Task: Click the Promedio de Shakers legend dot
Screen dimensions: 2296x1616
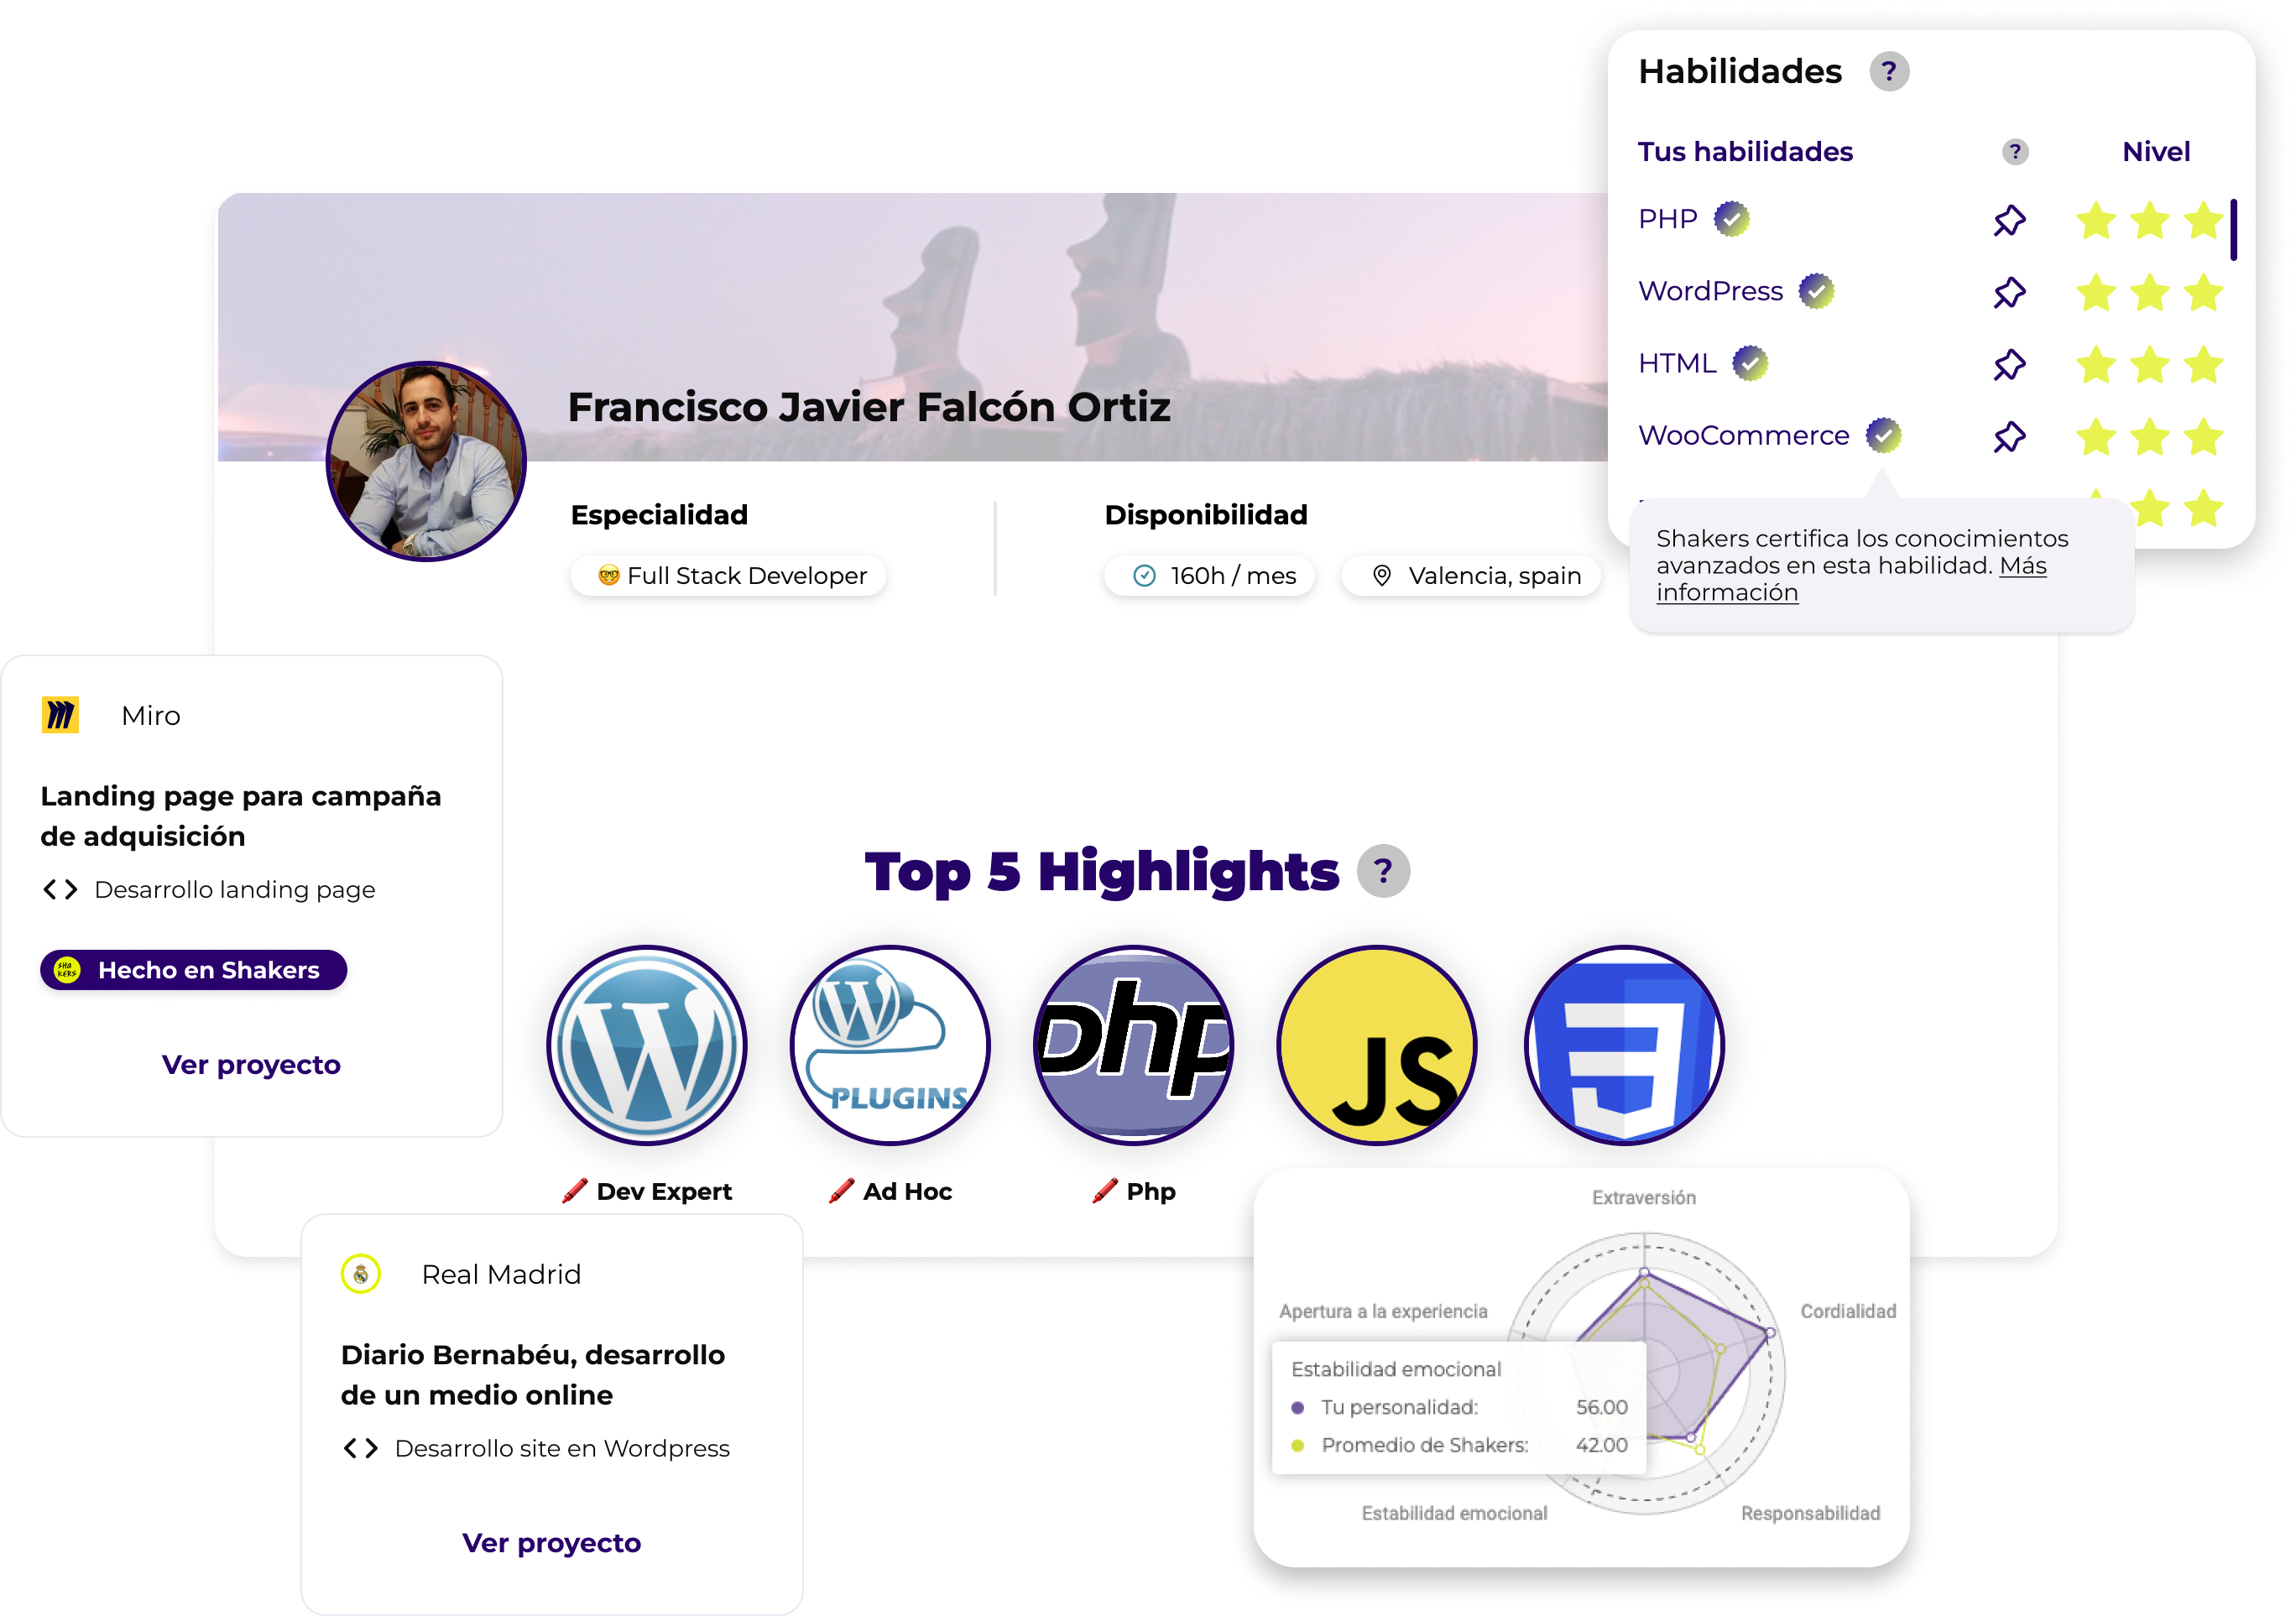Action: coord(1297,1445)
